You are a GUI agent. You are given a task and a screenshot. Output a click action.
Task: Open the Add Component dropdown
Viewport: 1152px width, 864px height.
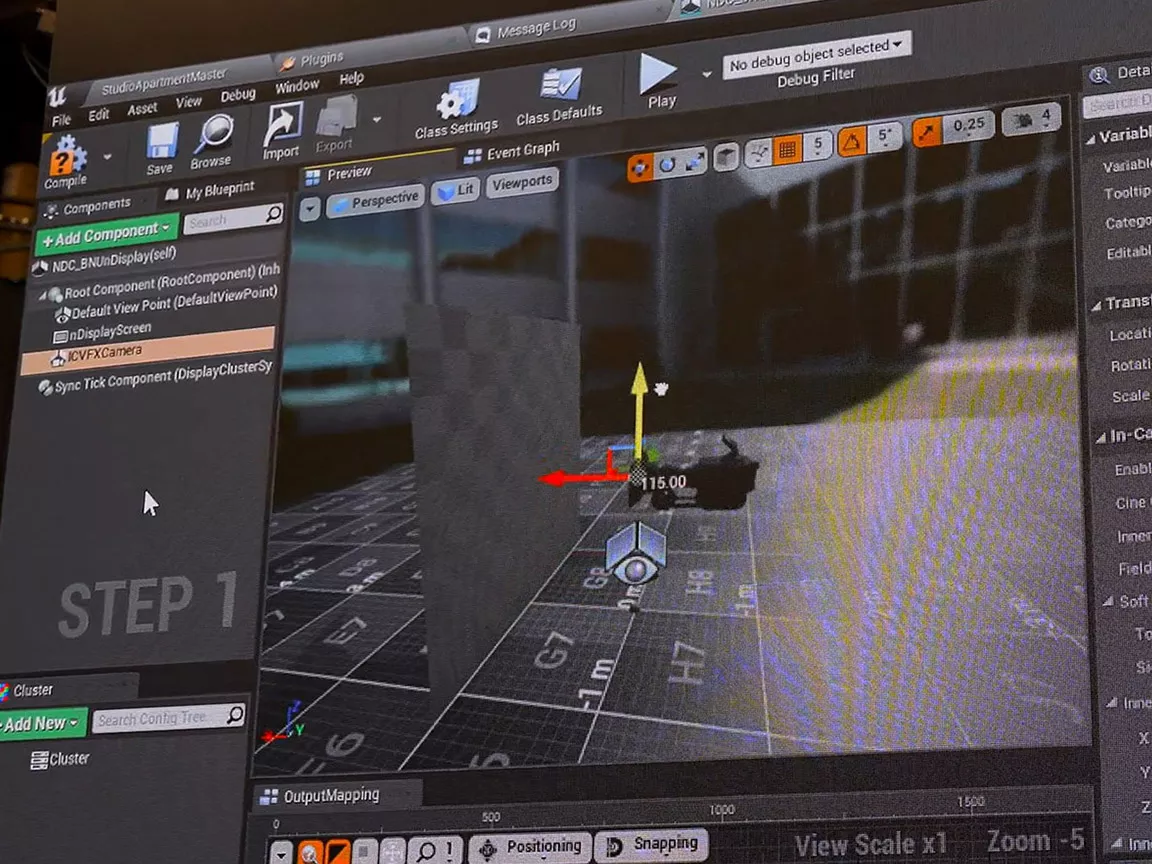click(x=107, y=234)
